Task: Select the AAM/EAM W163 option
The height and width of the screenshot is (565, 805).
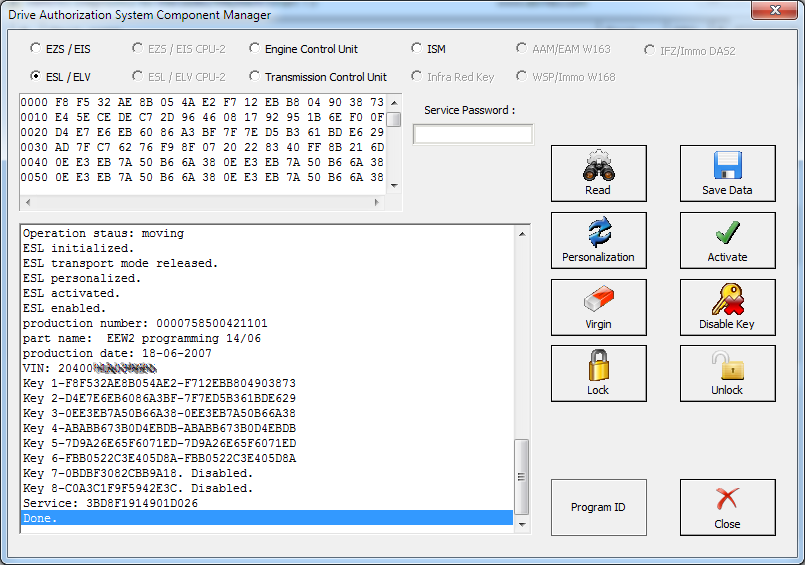Action: [x=521, y=48]
